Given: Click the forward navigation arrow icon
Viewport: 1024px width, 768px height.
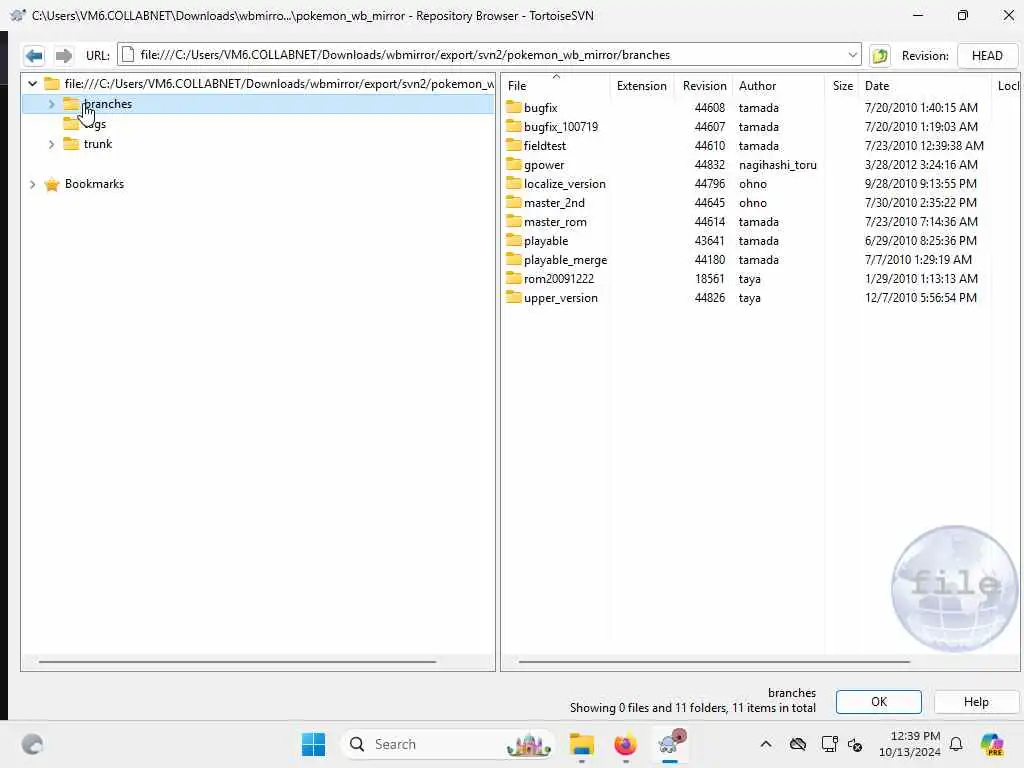Looking at the screenshot, I should pos(63,56).
